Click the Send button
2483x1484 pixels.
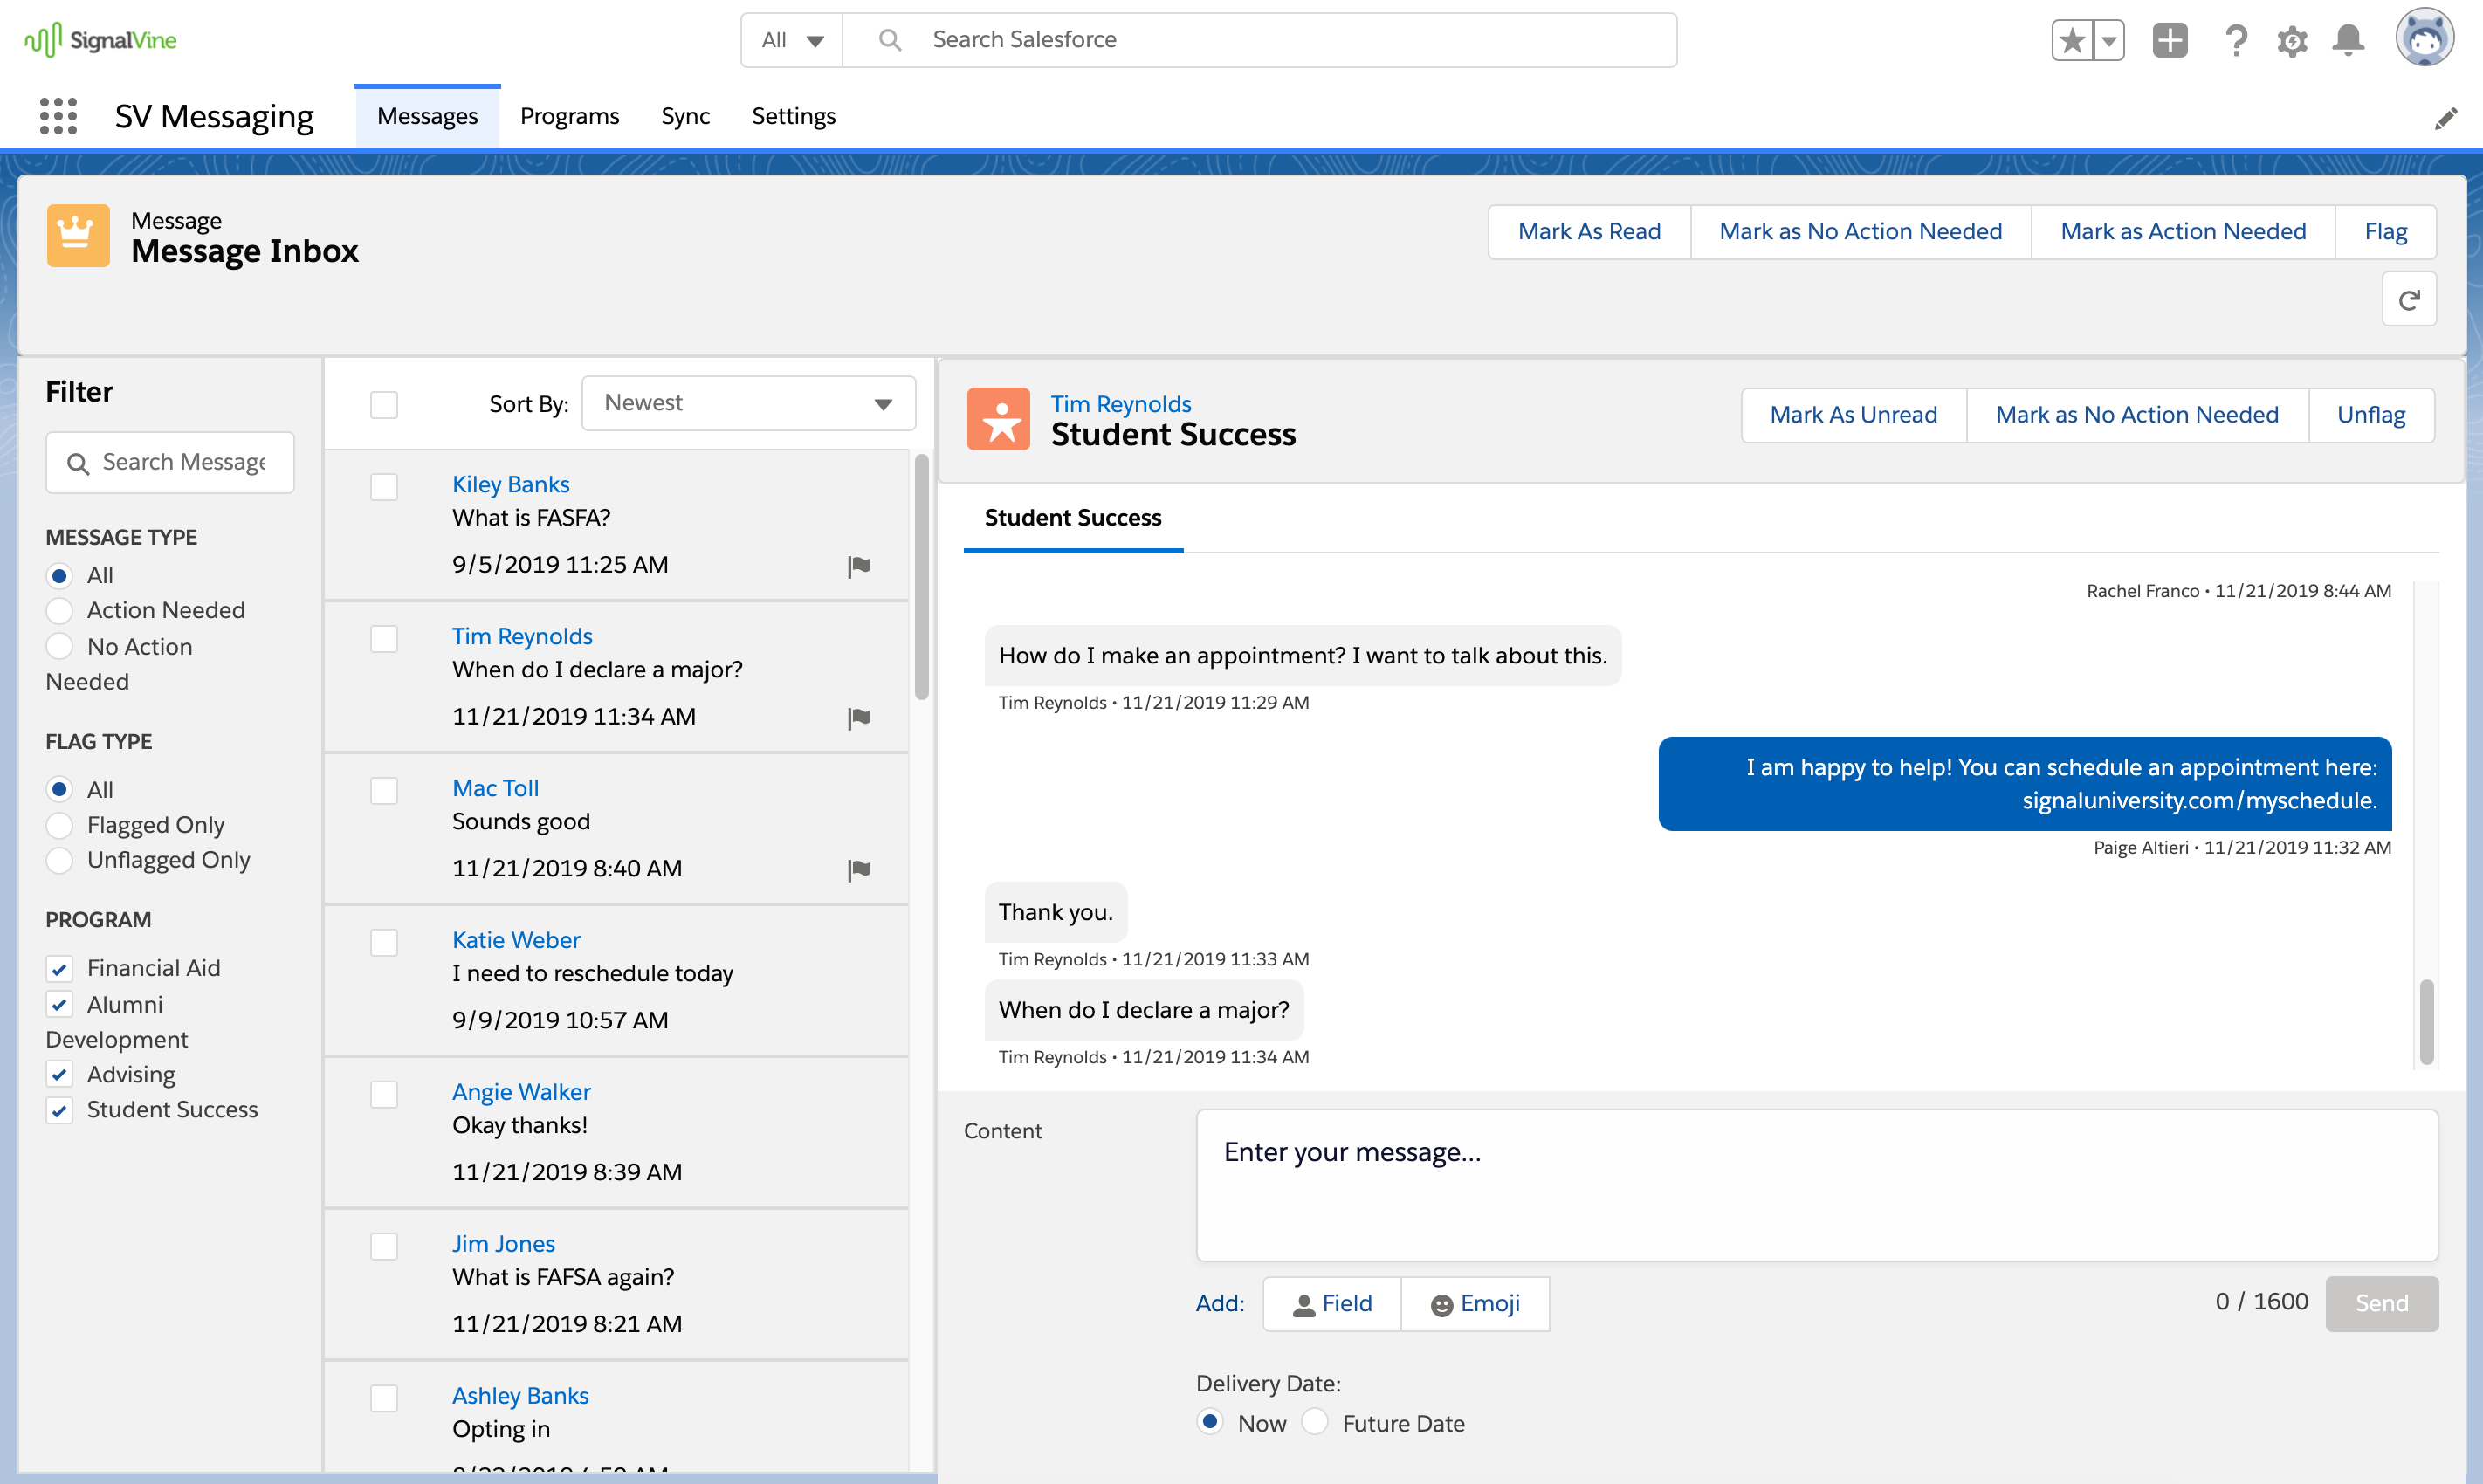(x=2381, y=1303)
